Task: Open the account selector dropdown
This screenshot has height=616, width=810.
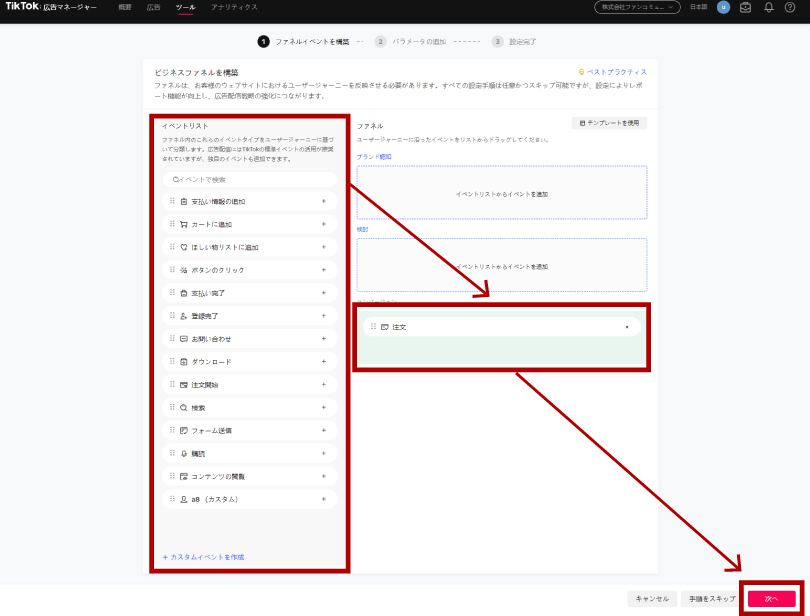Action: (637, 7)
